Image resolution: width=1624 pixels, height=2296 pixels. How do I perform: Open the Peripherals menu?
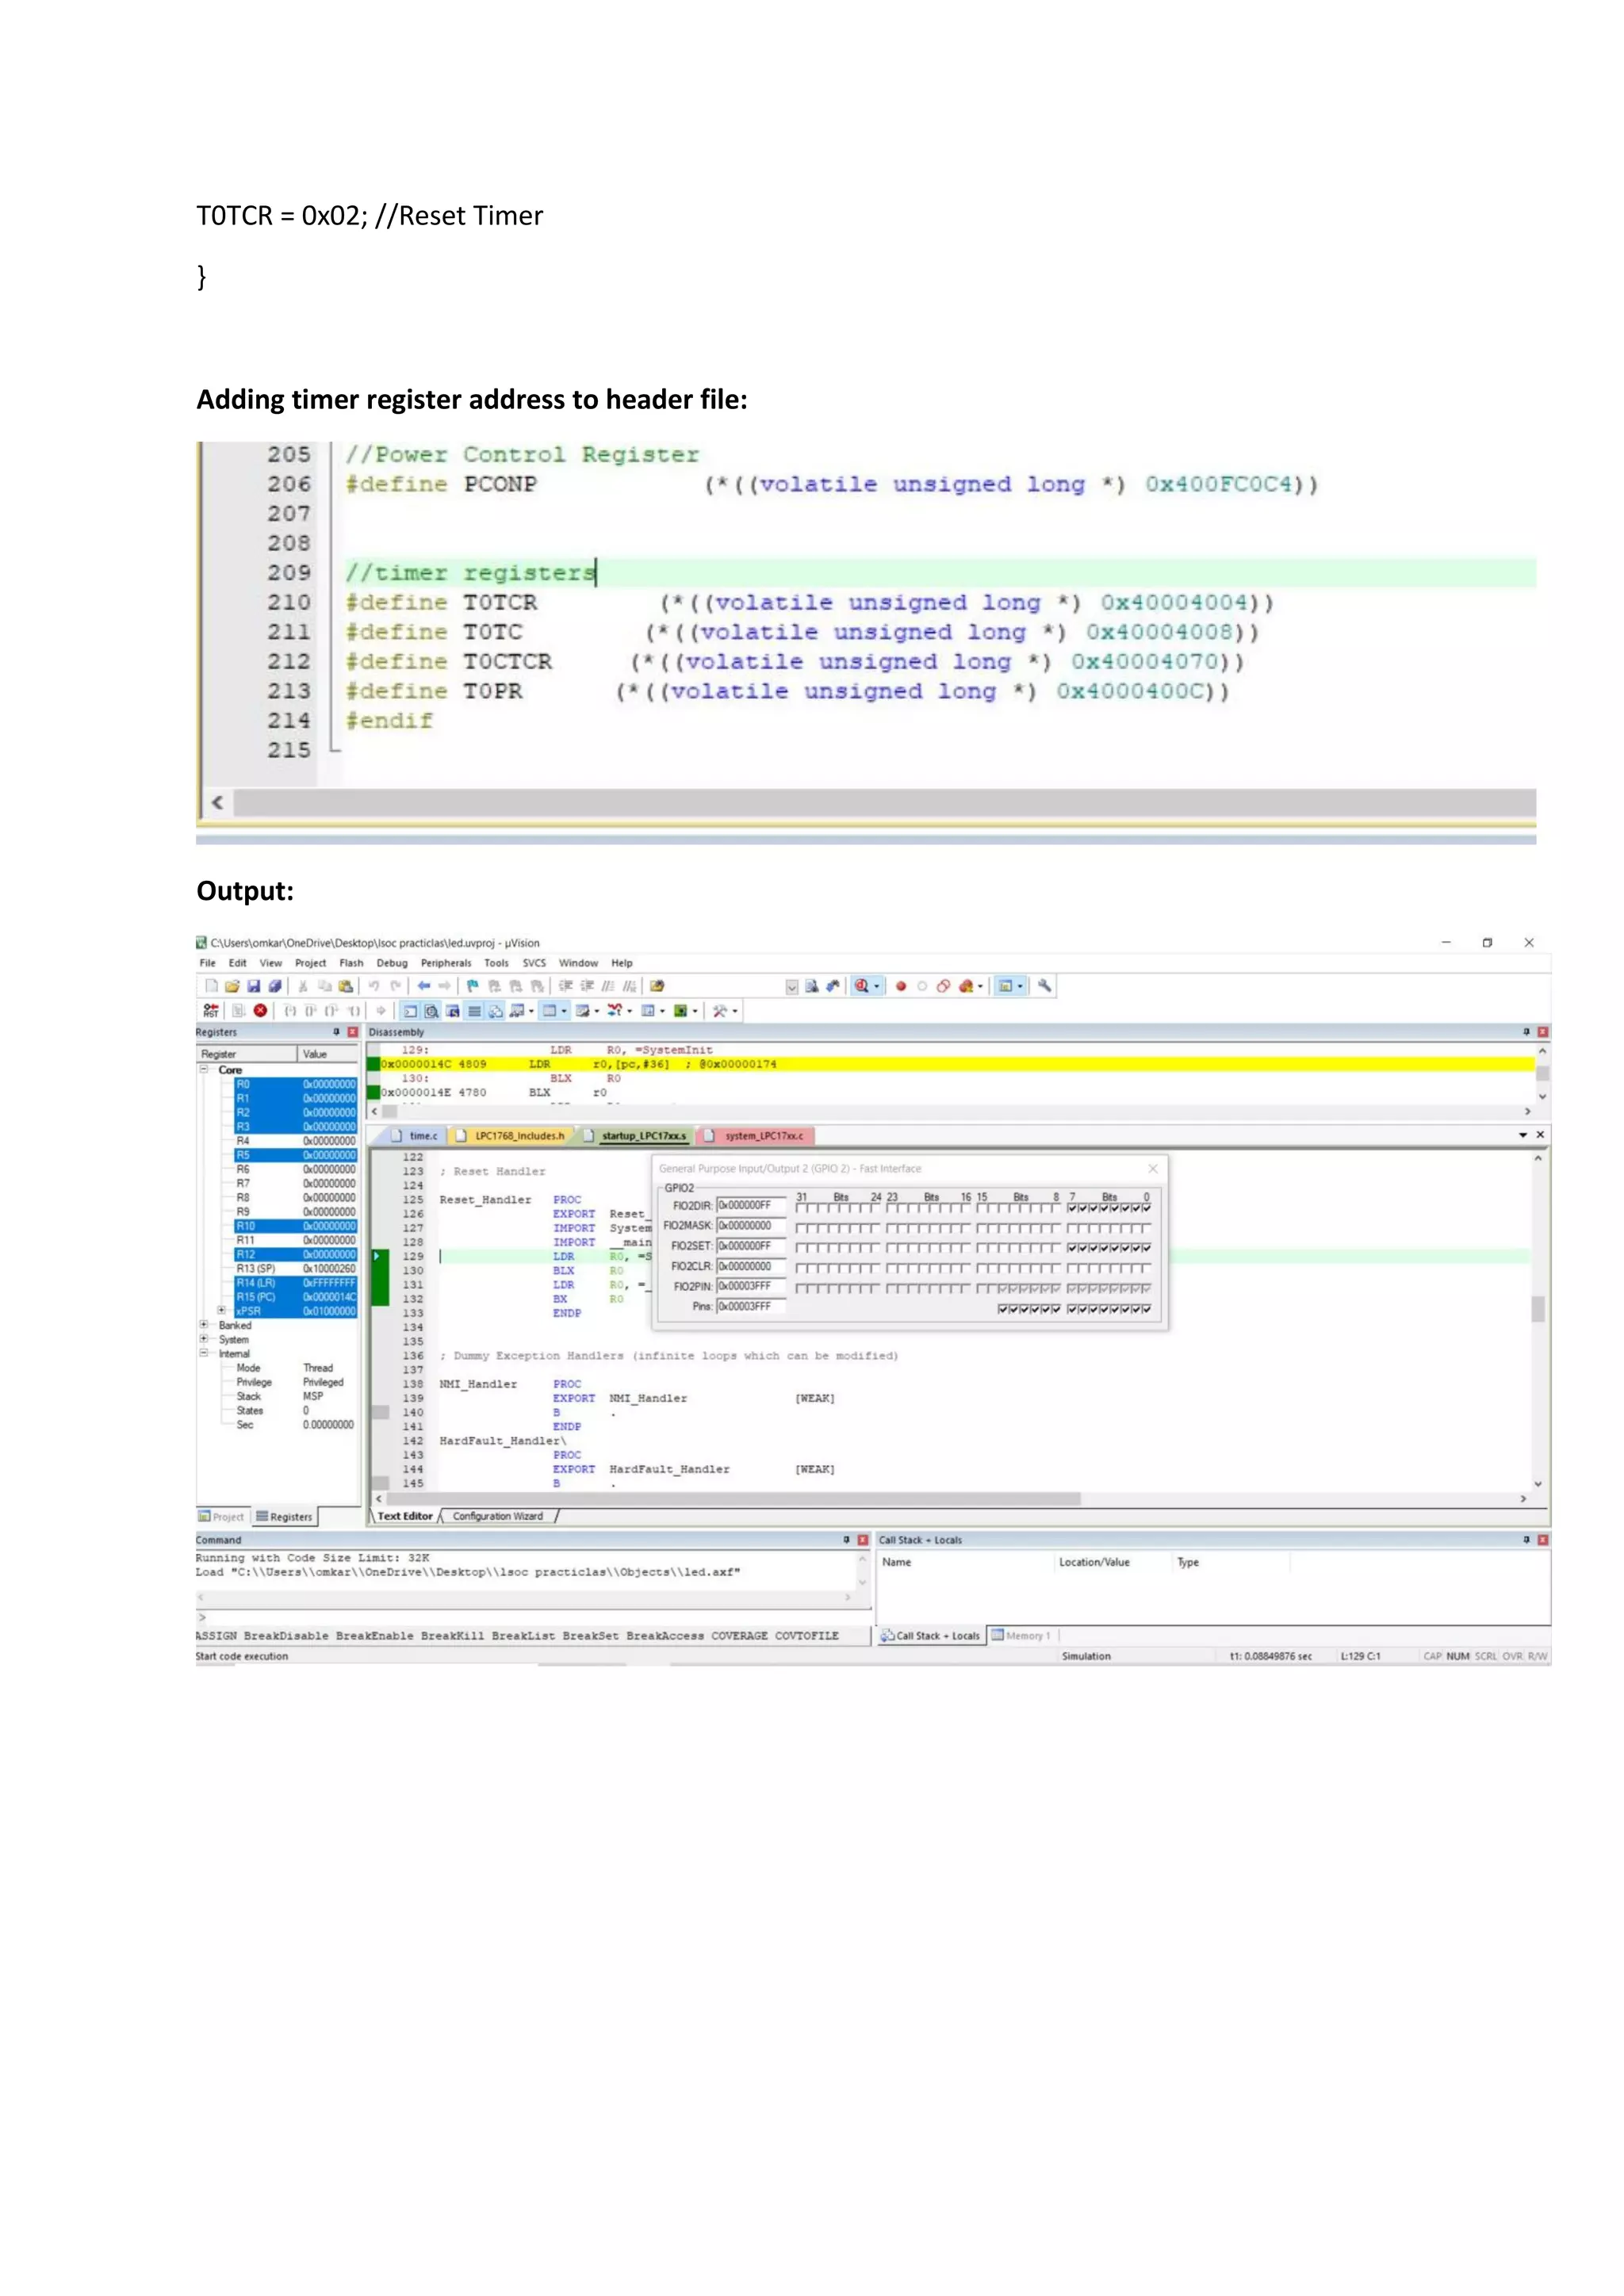445,963
